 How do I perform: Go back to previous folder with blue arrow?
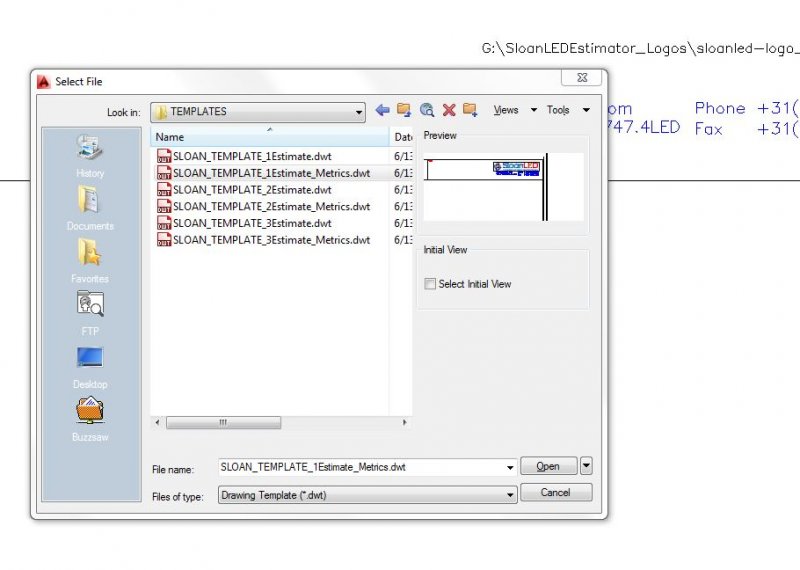[x=382, y=110]
